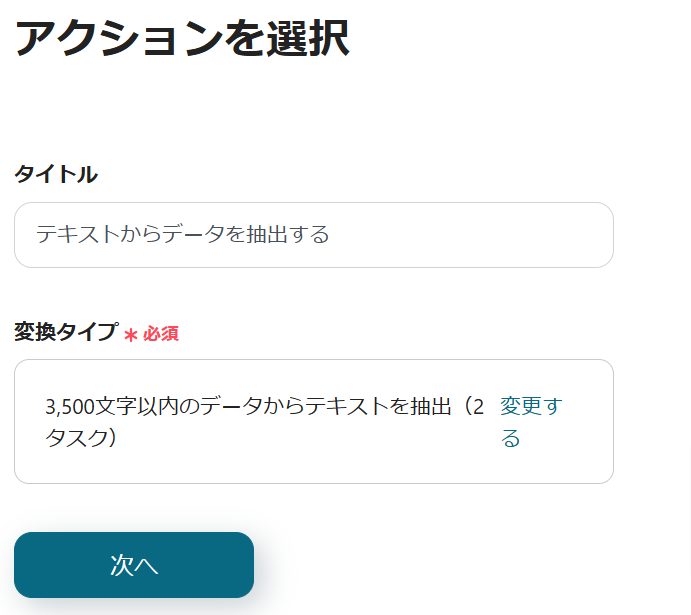Click the blue 次へ submit button
The image size is (691, 615).
134,565
